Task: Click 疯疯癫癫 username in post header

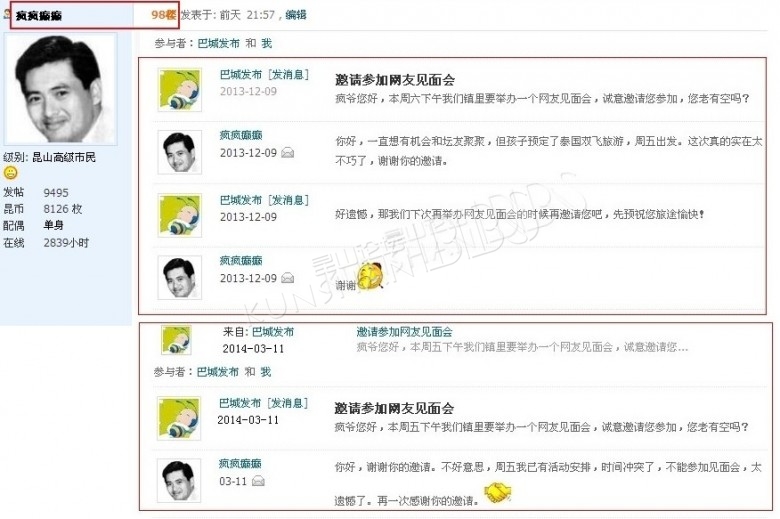Action: tap(39, 16)
